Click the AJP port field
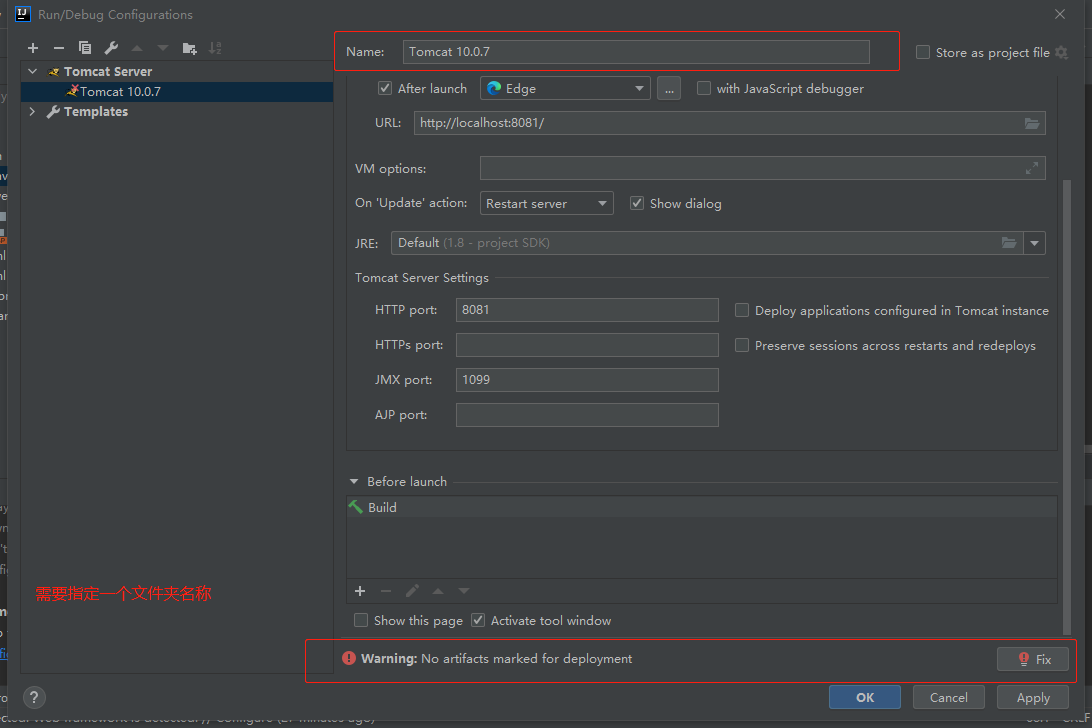Image resolution: width=1092 pixels, height=728 pixels. 587,415
